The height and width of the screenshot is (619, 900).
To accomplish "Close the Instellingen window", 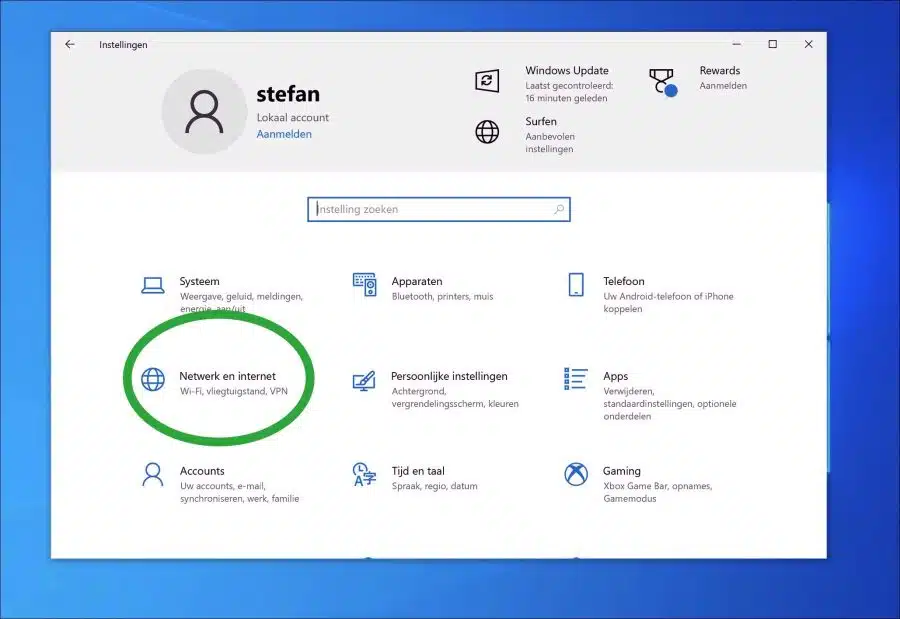I will [808, 44].
